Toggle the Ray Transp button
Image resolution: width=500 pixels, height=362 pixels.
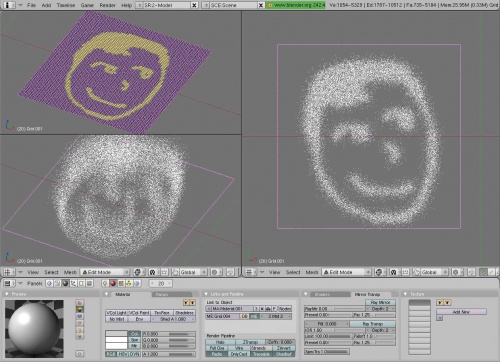coord(373,324)
